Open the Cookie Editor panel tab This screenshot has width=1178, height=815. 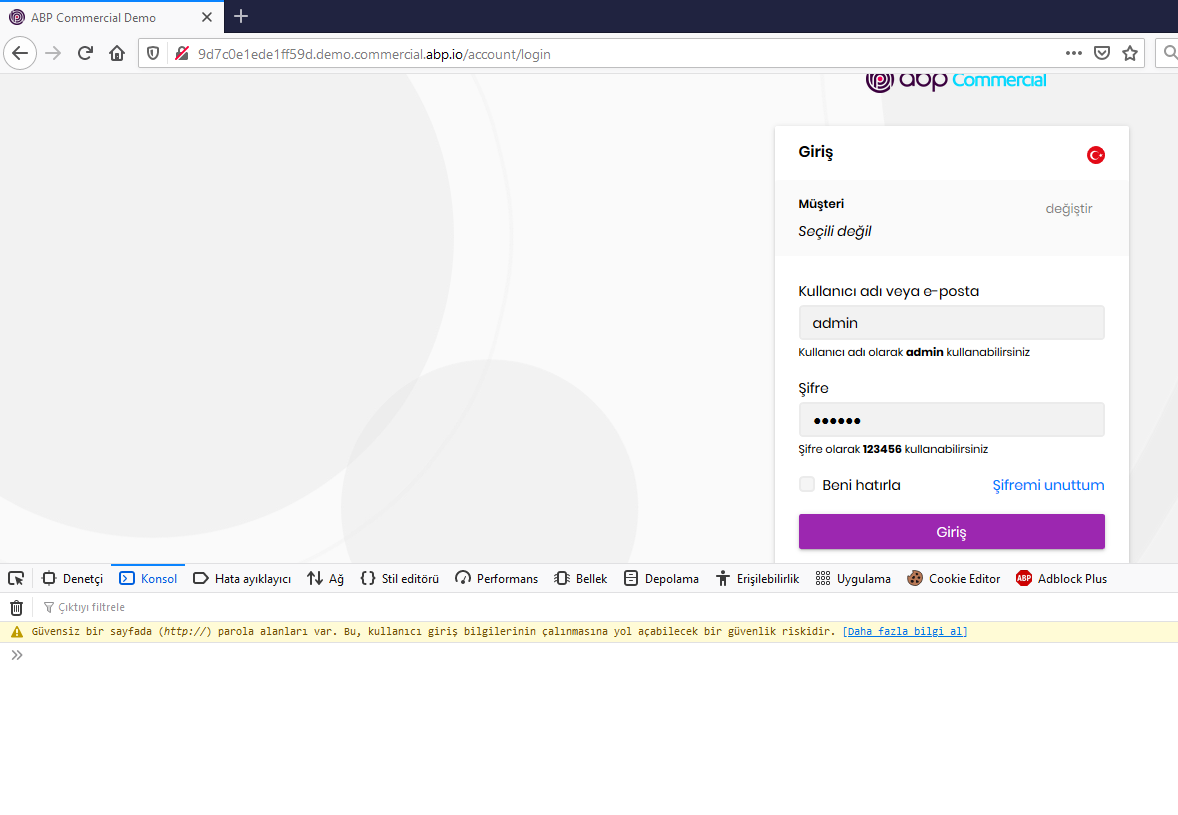[x=954, y=578]
